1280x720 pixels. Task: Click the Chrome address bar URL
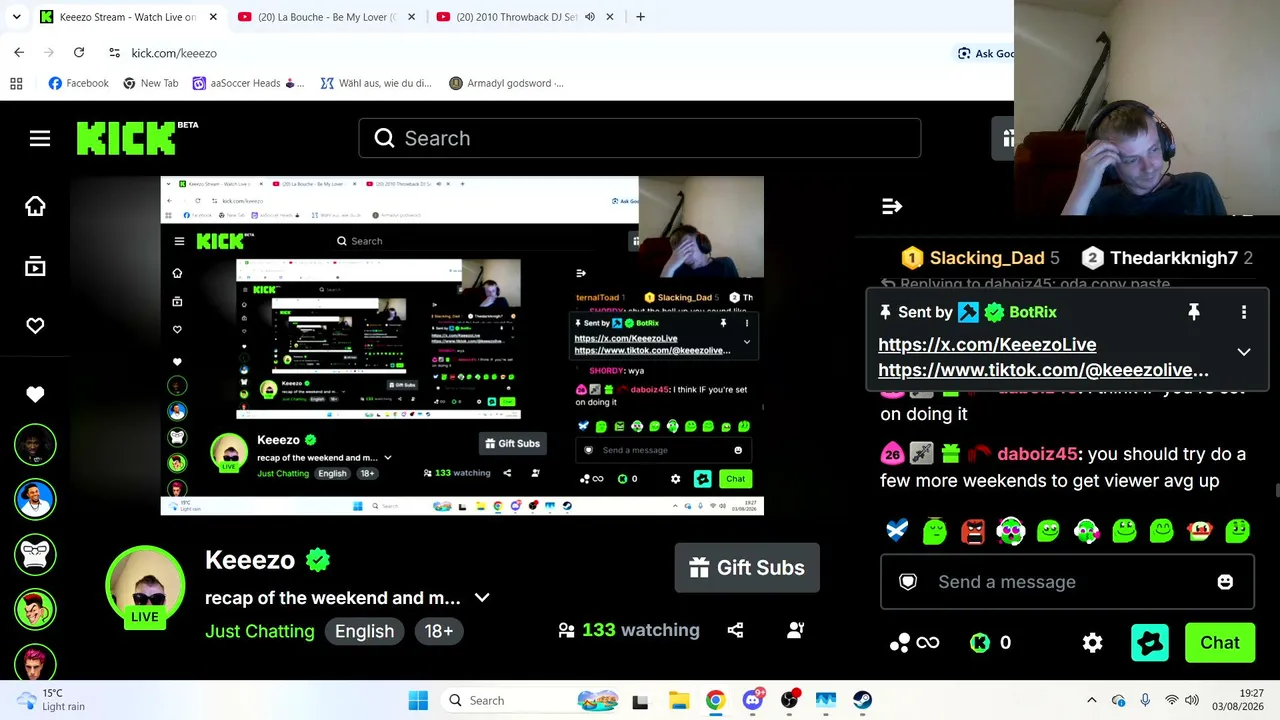pyautogui.click(x=174, y=53)
